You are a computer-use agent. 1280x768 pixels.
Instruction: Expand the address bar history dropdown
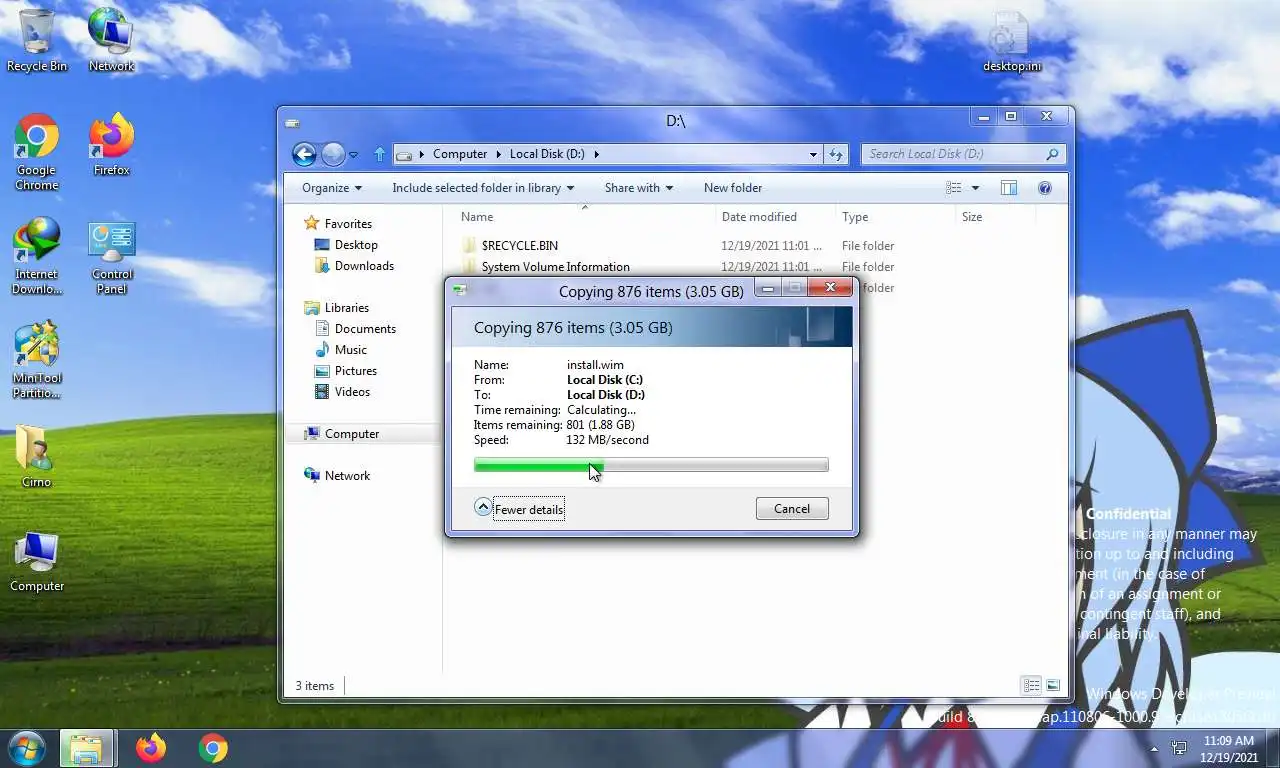pos(813,154)
